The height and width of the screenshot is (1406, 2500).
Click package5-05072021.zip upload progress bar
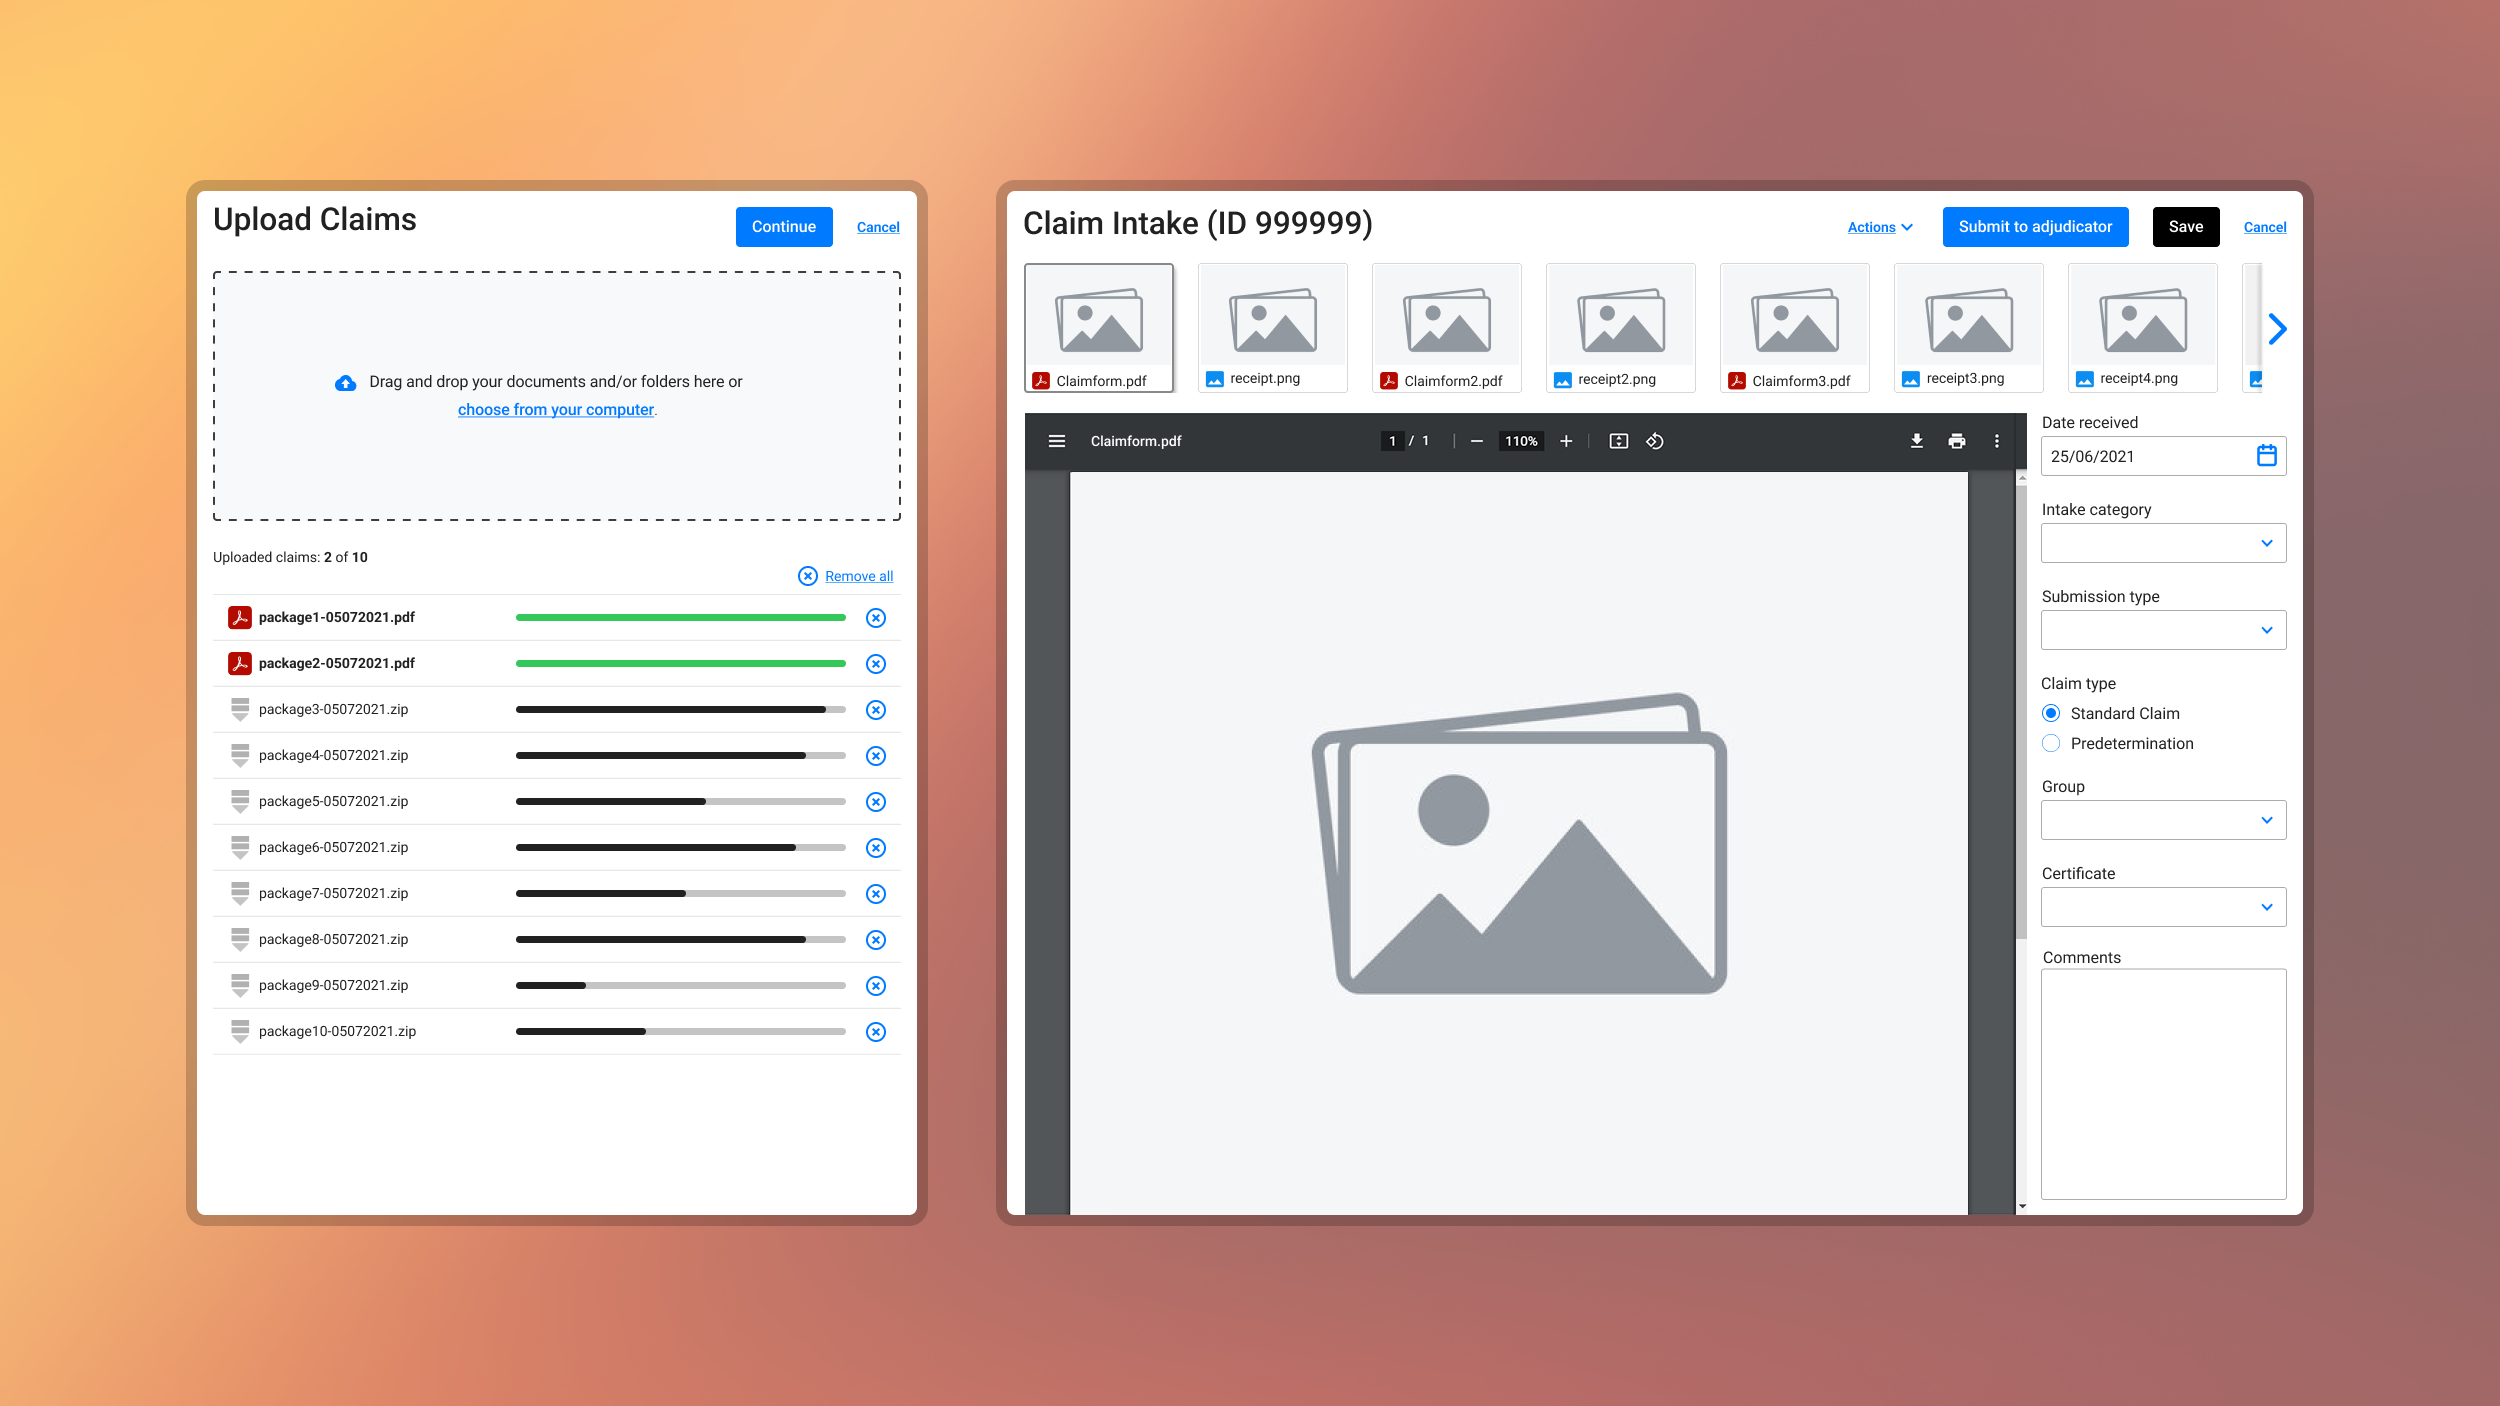tap(680, 802)
